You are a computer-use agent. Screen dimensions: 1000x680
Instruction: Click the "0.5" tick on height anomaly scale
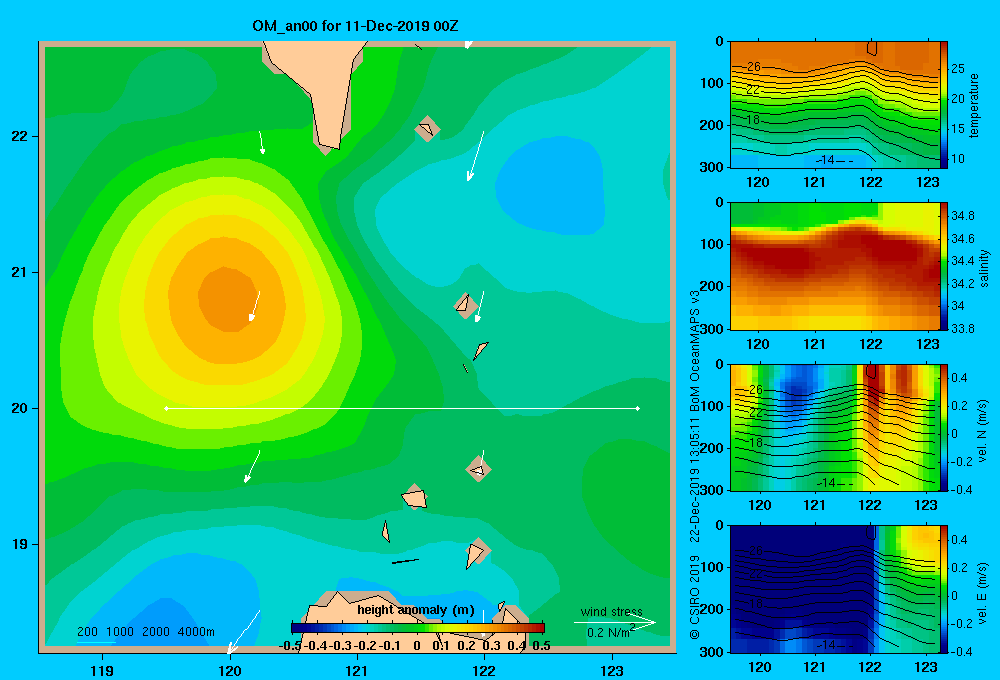(541, 646)
